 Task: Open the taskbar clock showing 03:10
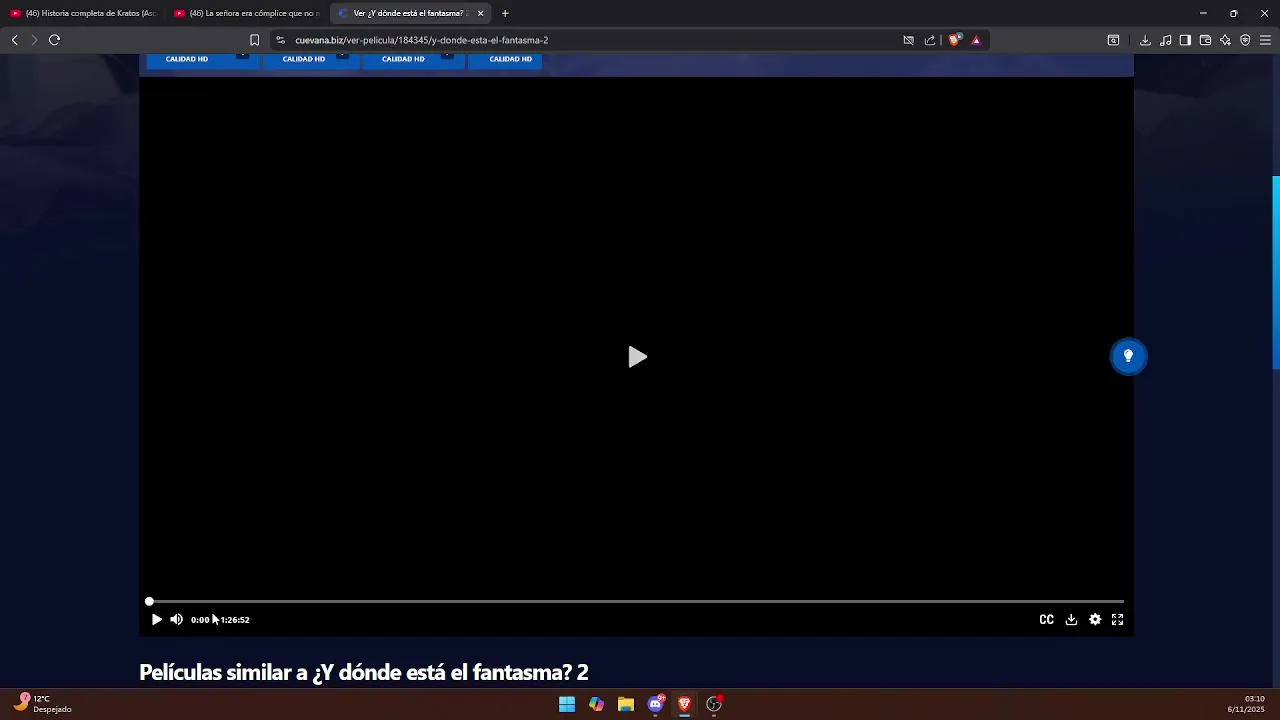1246,704
